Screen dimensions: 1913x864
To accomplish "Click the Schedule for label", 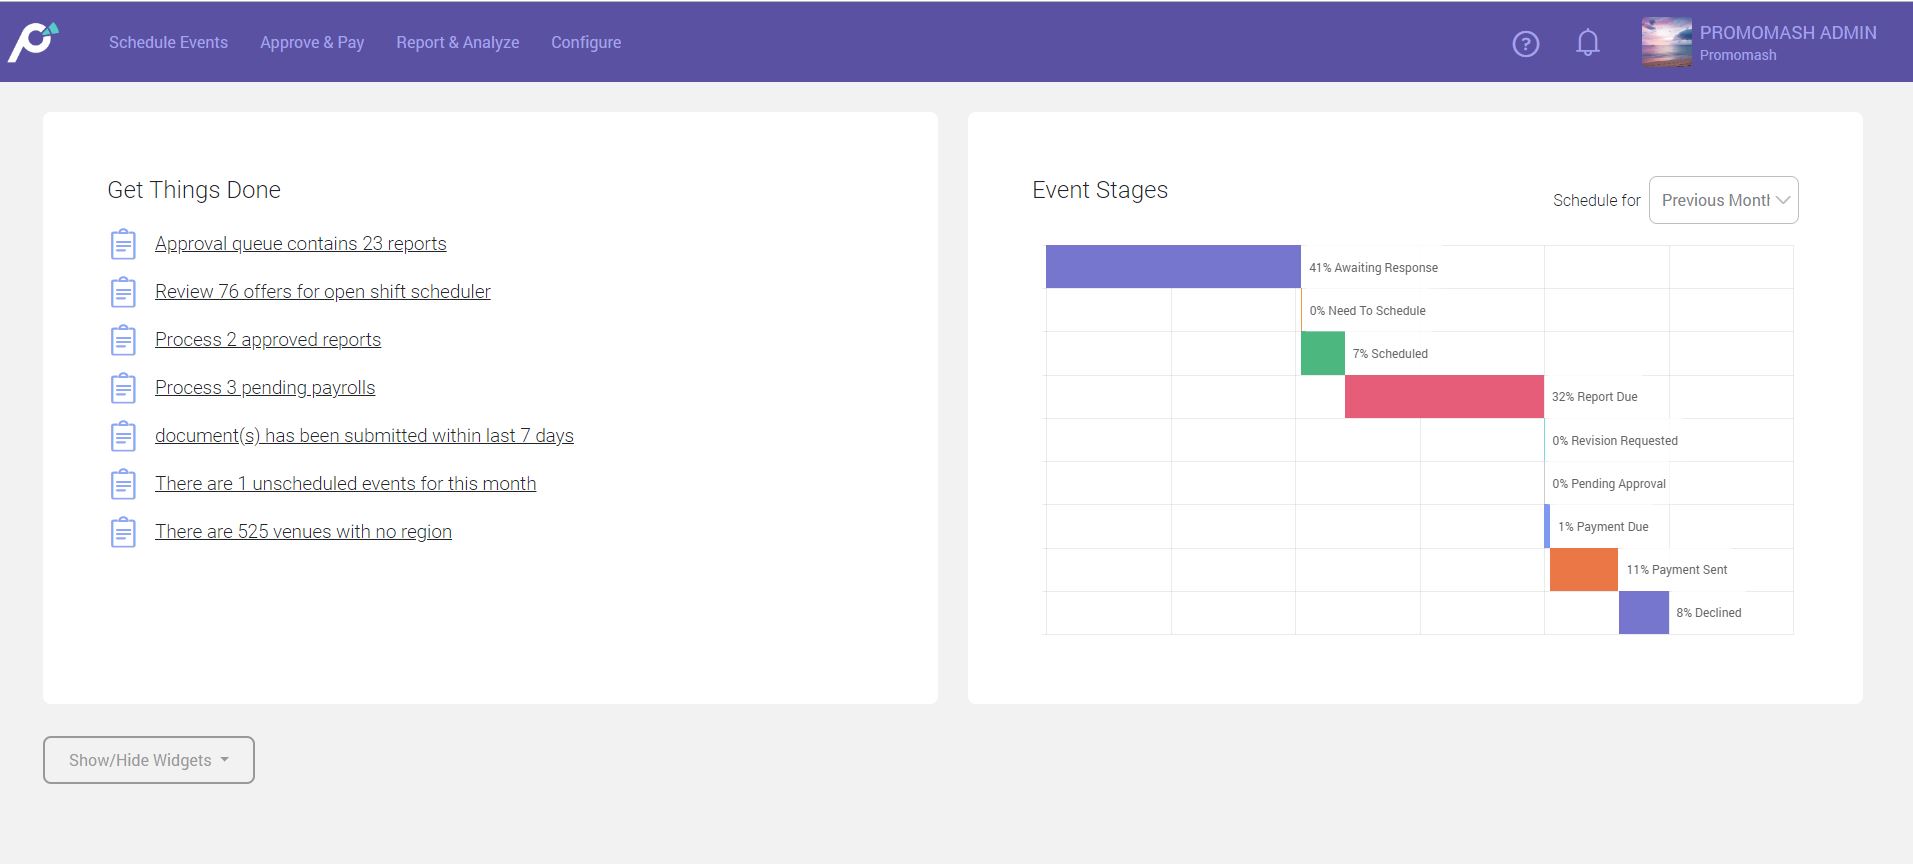I will 1596,200.
